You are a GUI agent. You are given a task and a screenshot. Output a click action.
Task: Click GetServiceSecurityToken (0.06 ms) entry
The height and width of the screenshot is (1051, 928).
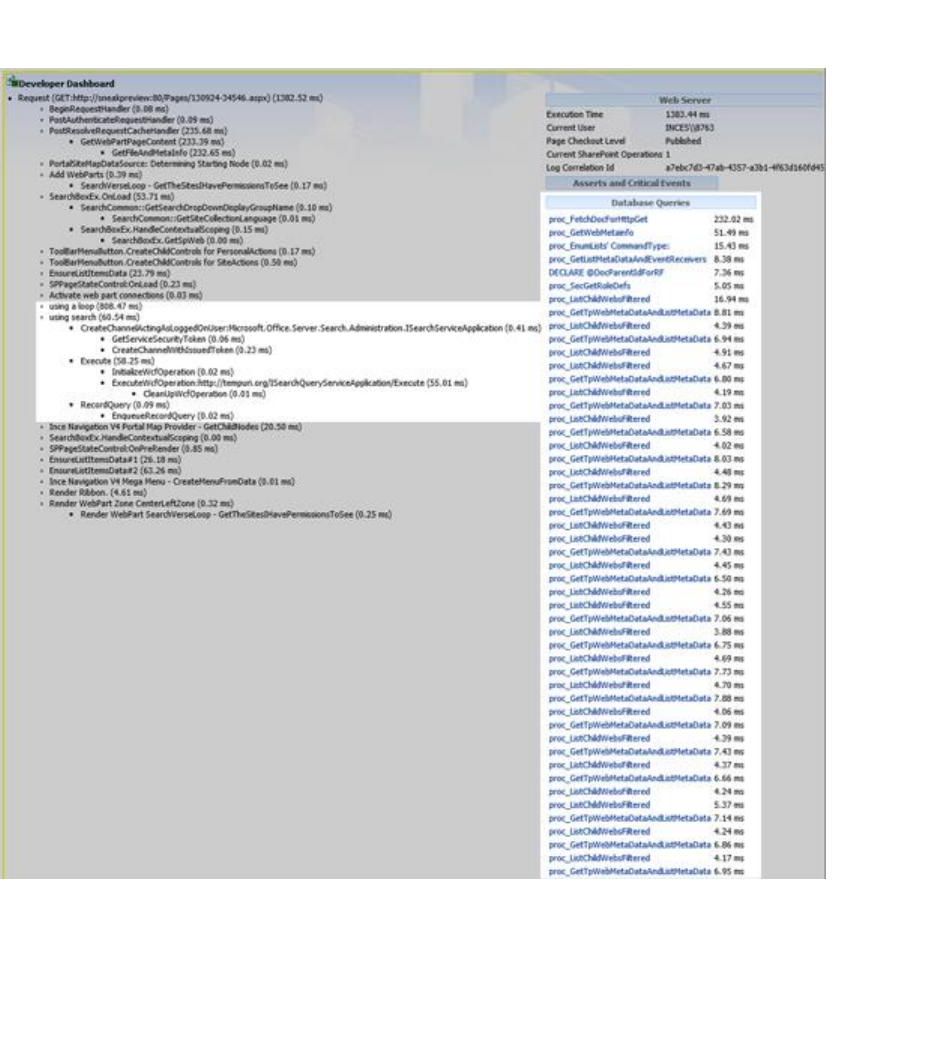tap(178, 339)
